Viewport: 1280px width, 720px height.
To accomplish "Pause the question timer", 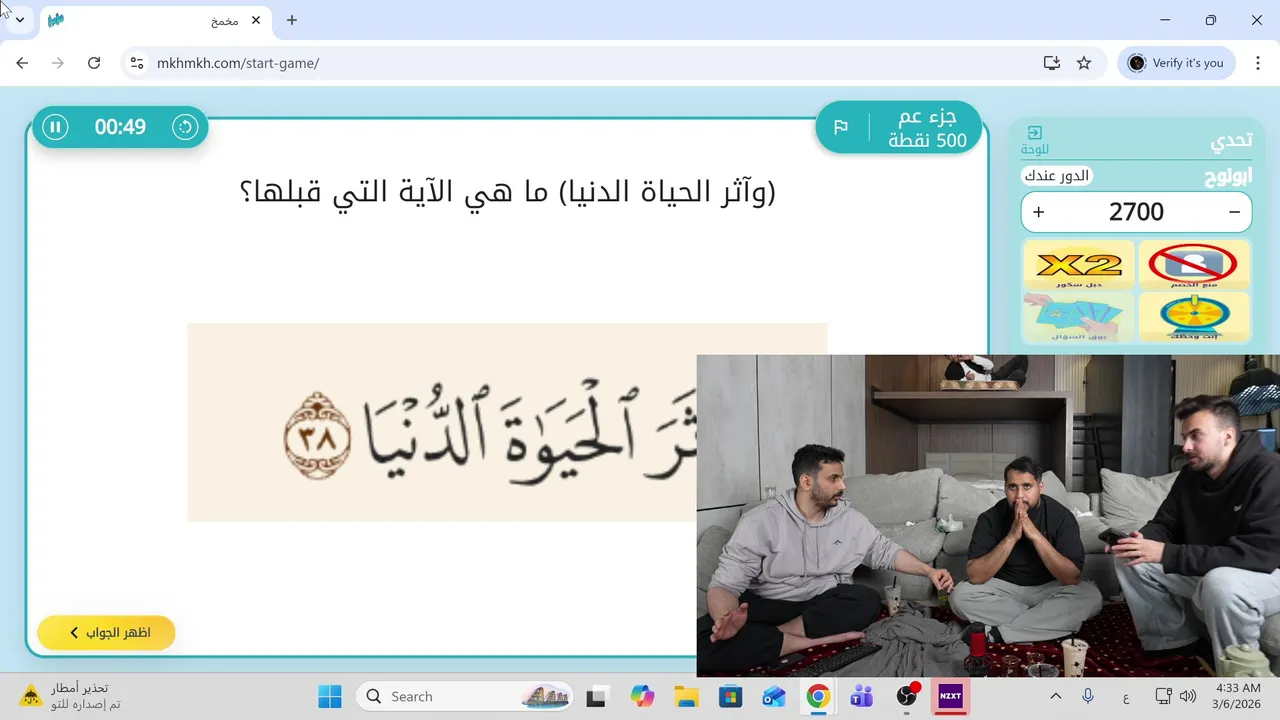I will pos(56,127).
